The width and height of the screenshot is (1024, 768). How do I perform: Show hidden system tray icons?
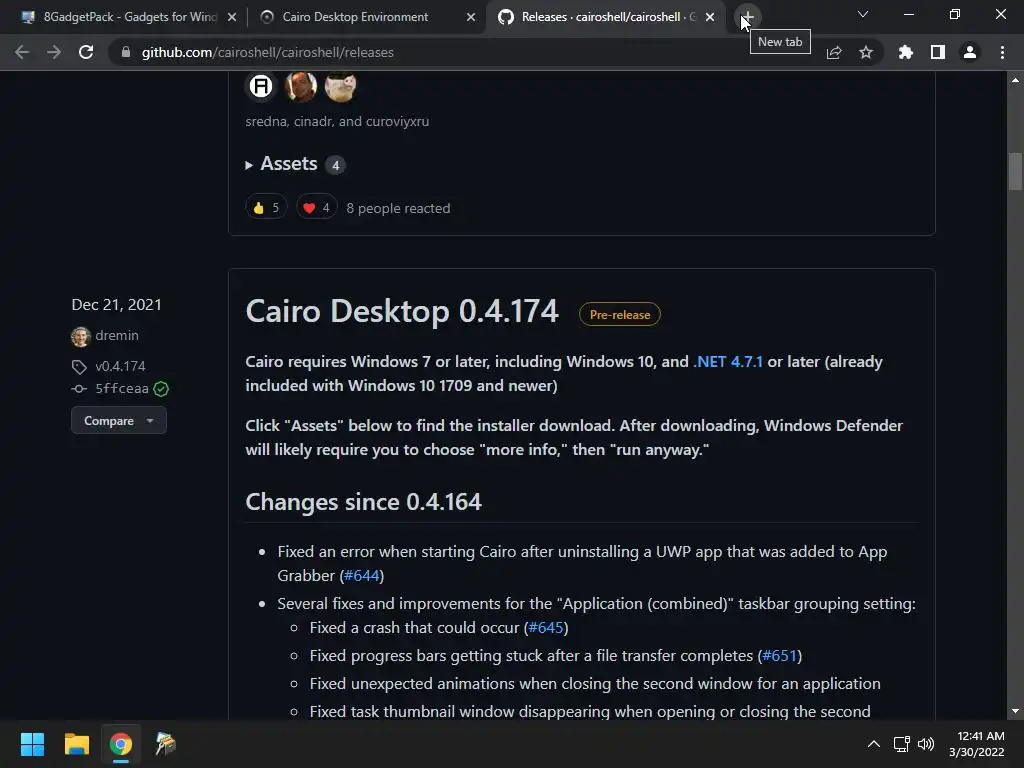point(873,744)
